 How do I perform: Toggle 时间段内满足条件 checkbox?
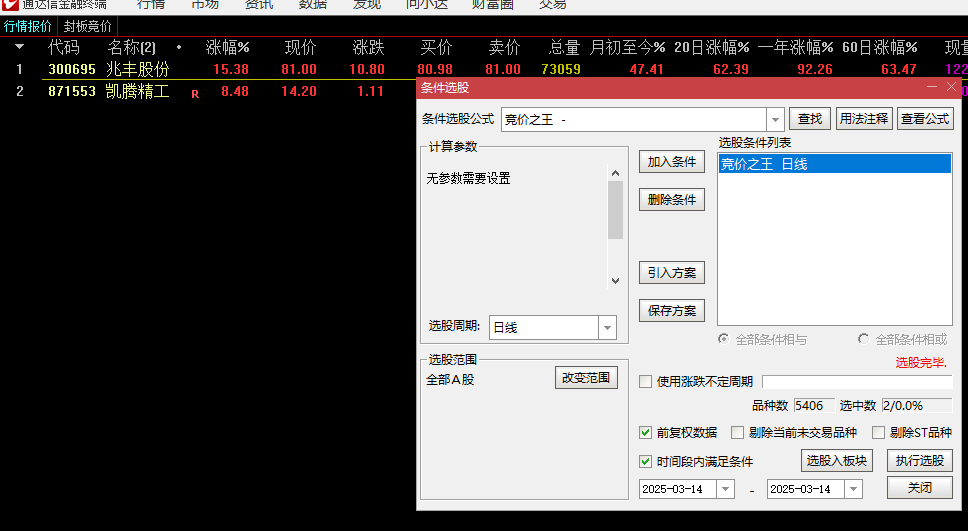(x=646, y=461)
